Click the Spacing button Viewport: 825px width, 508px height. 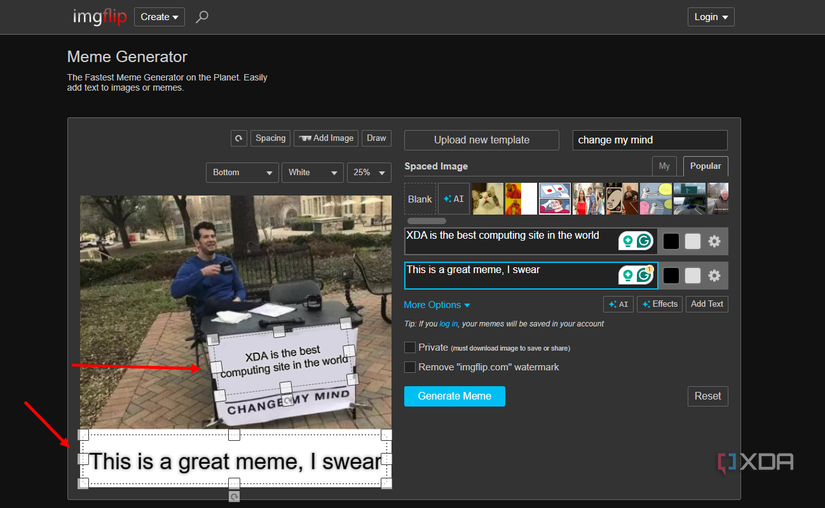(270, 138)
